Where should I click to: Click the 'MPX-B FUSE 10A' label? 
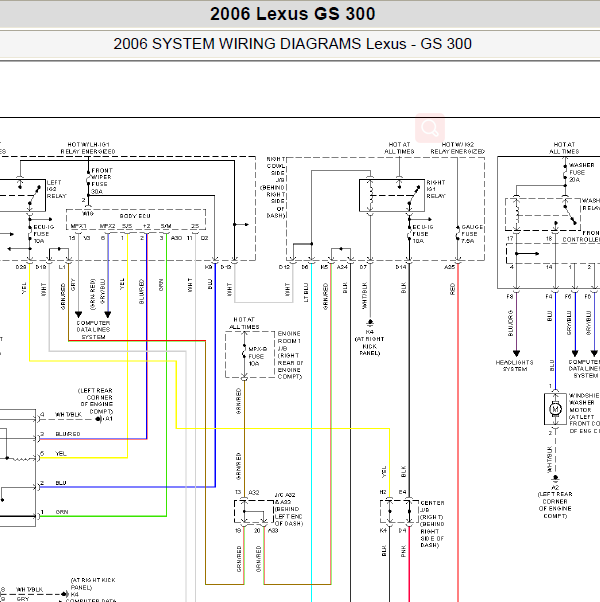click(x=257, y=356)
